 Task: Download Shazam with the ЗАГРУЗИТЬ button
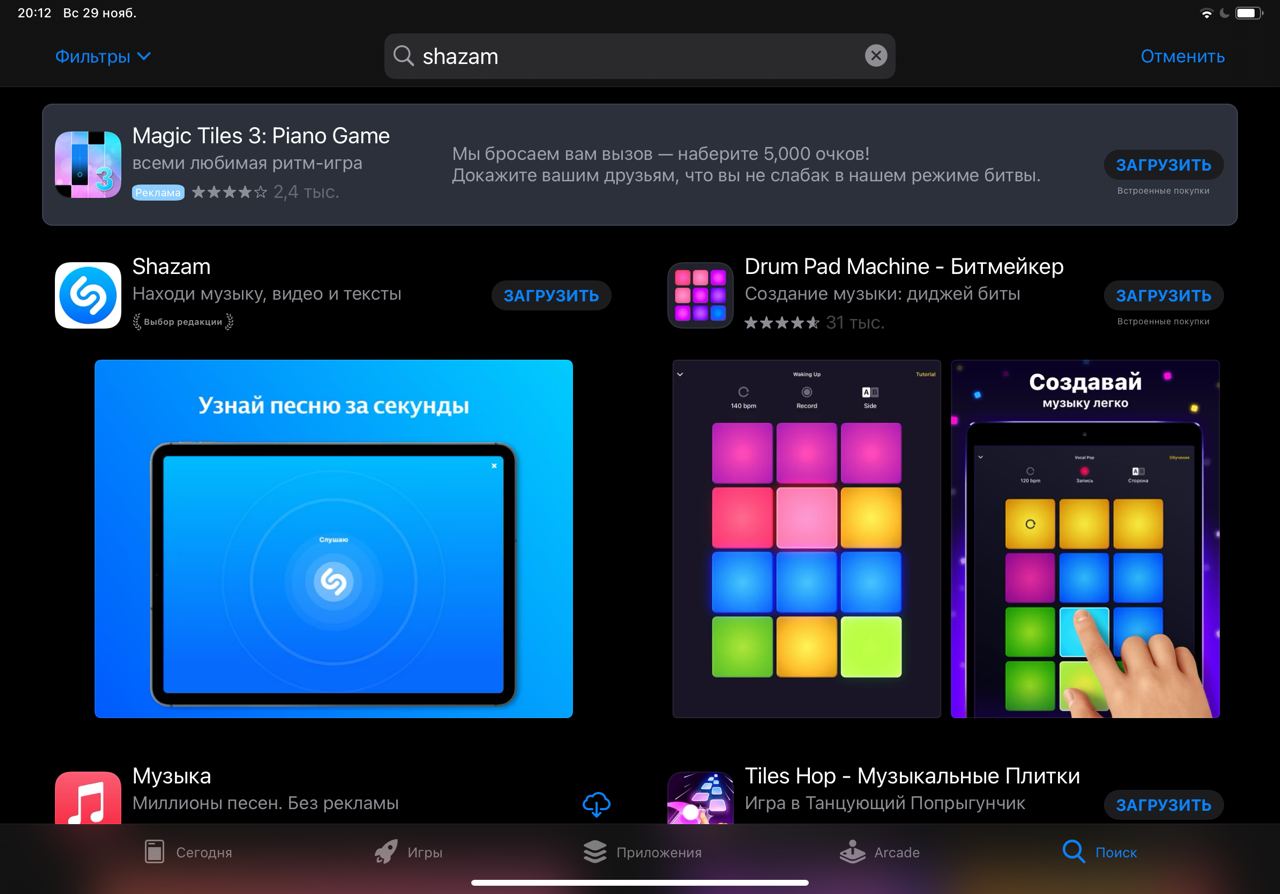pyautogui.click(x=551, y=295)
